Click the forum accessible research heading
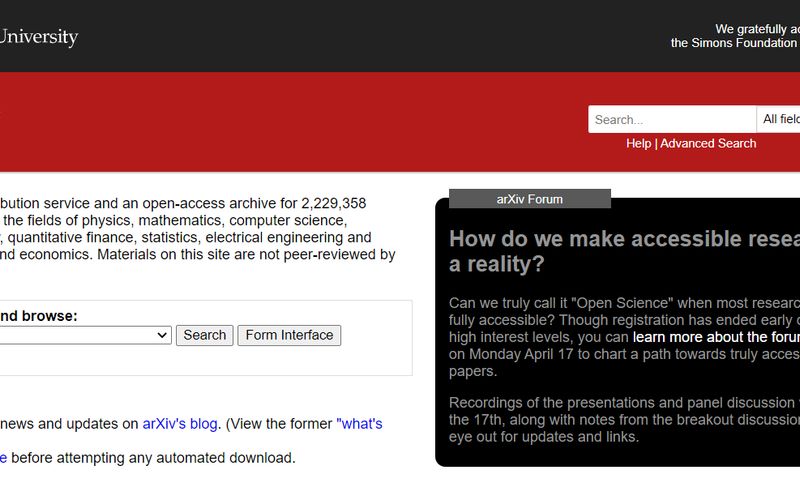Image resolution: width=800 pixels, height=500 pixels. pos(624,251)
